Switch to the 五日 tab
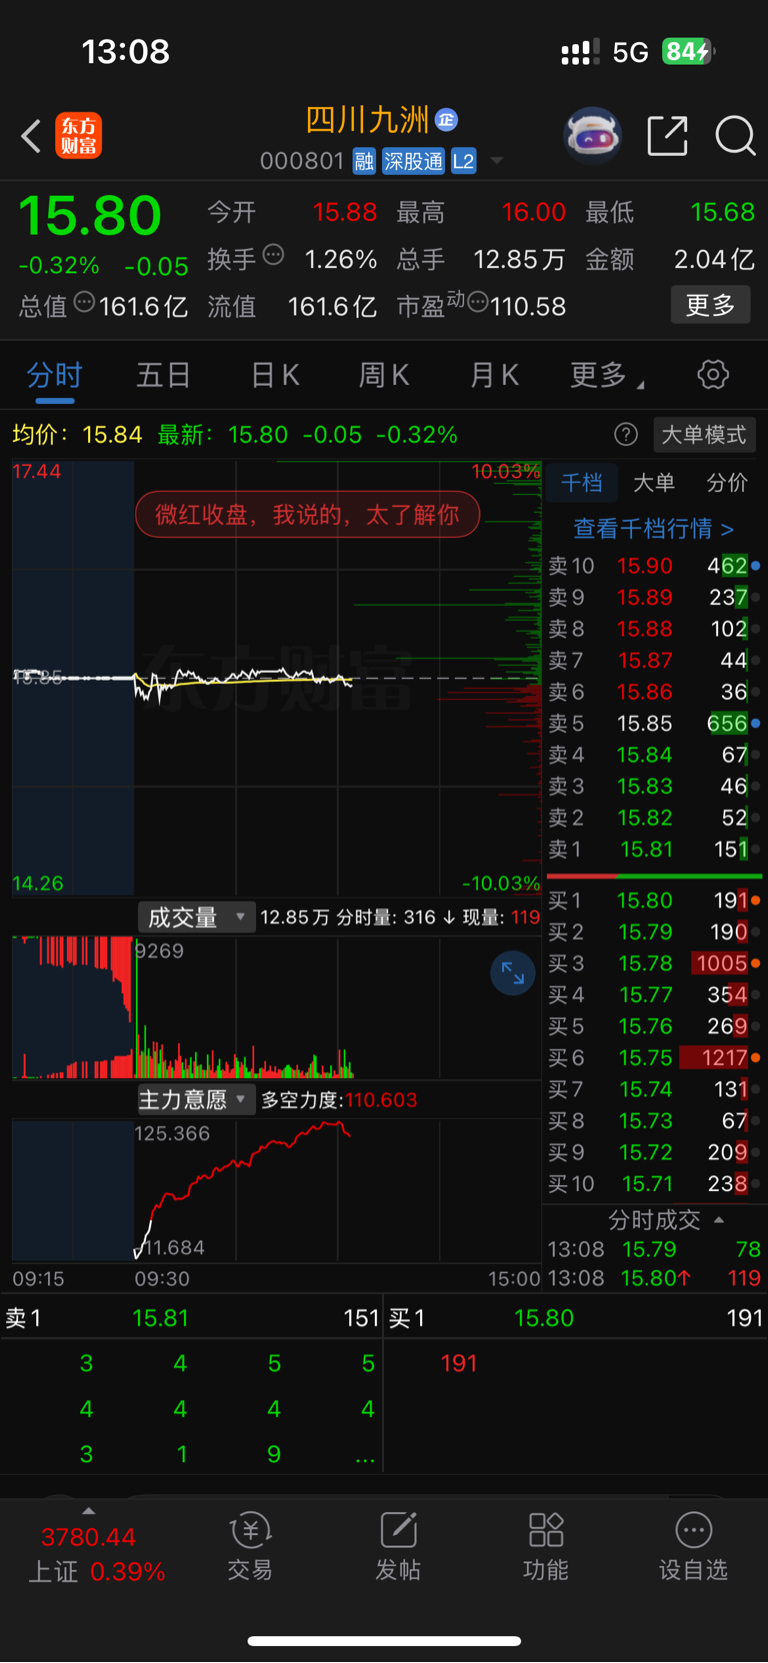Image resolution: width=768 pixels, height=1663 pixels. (x=164, y=376)
